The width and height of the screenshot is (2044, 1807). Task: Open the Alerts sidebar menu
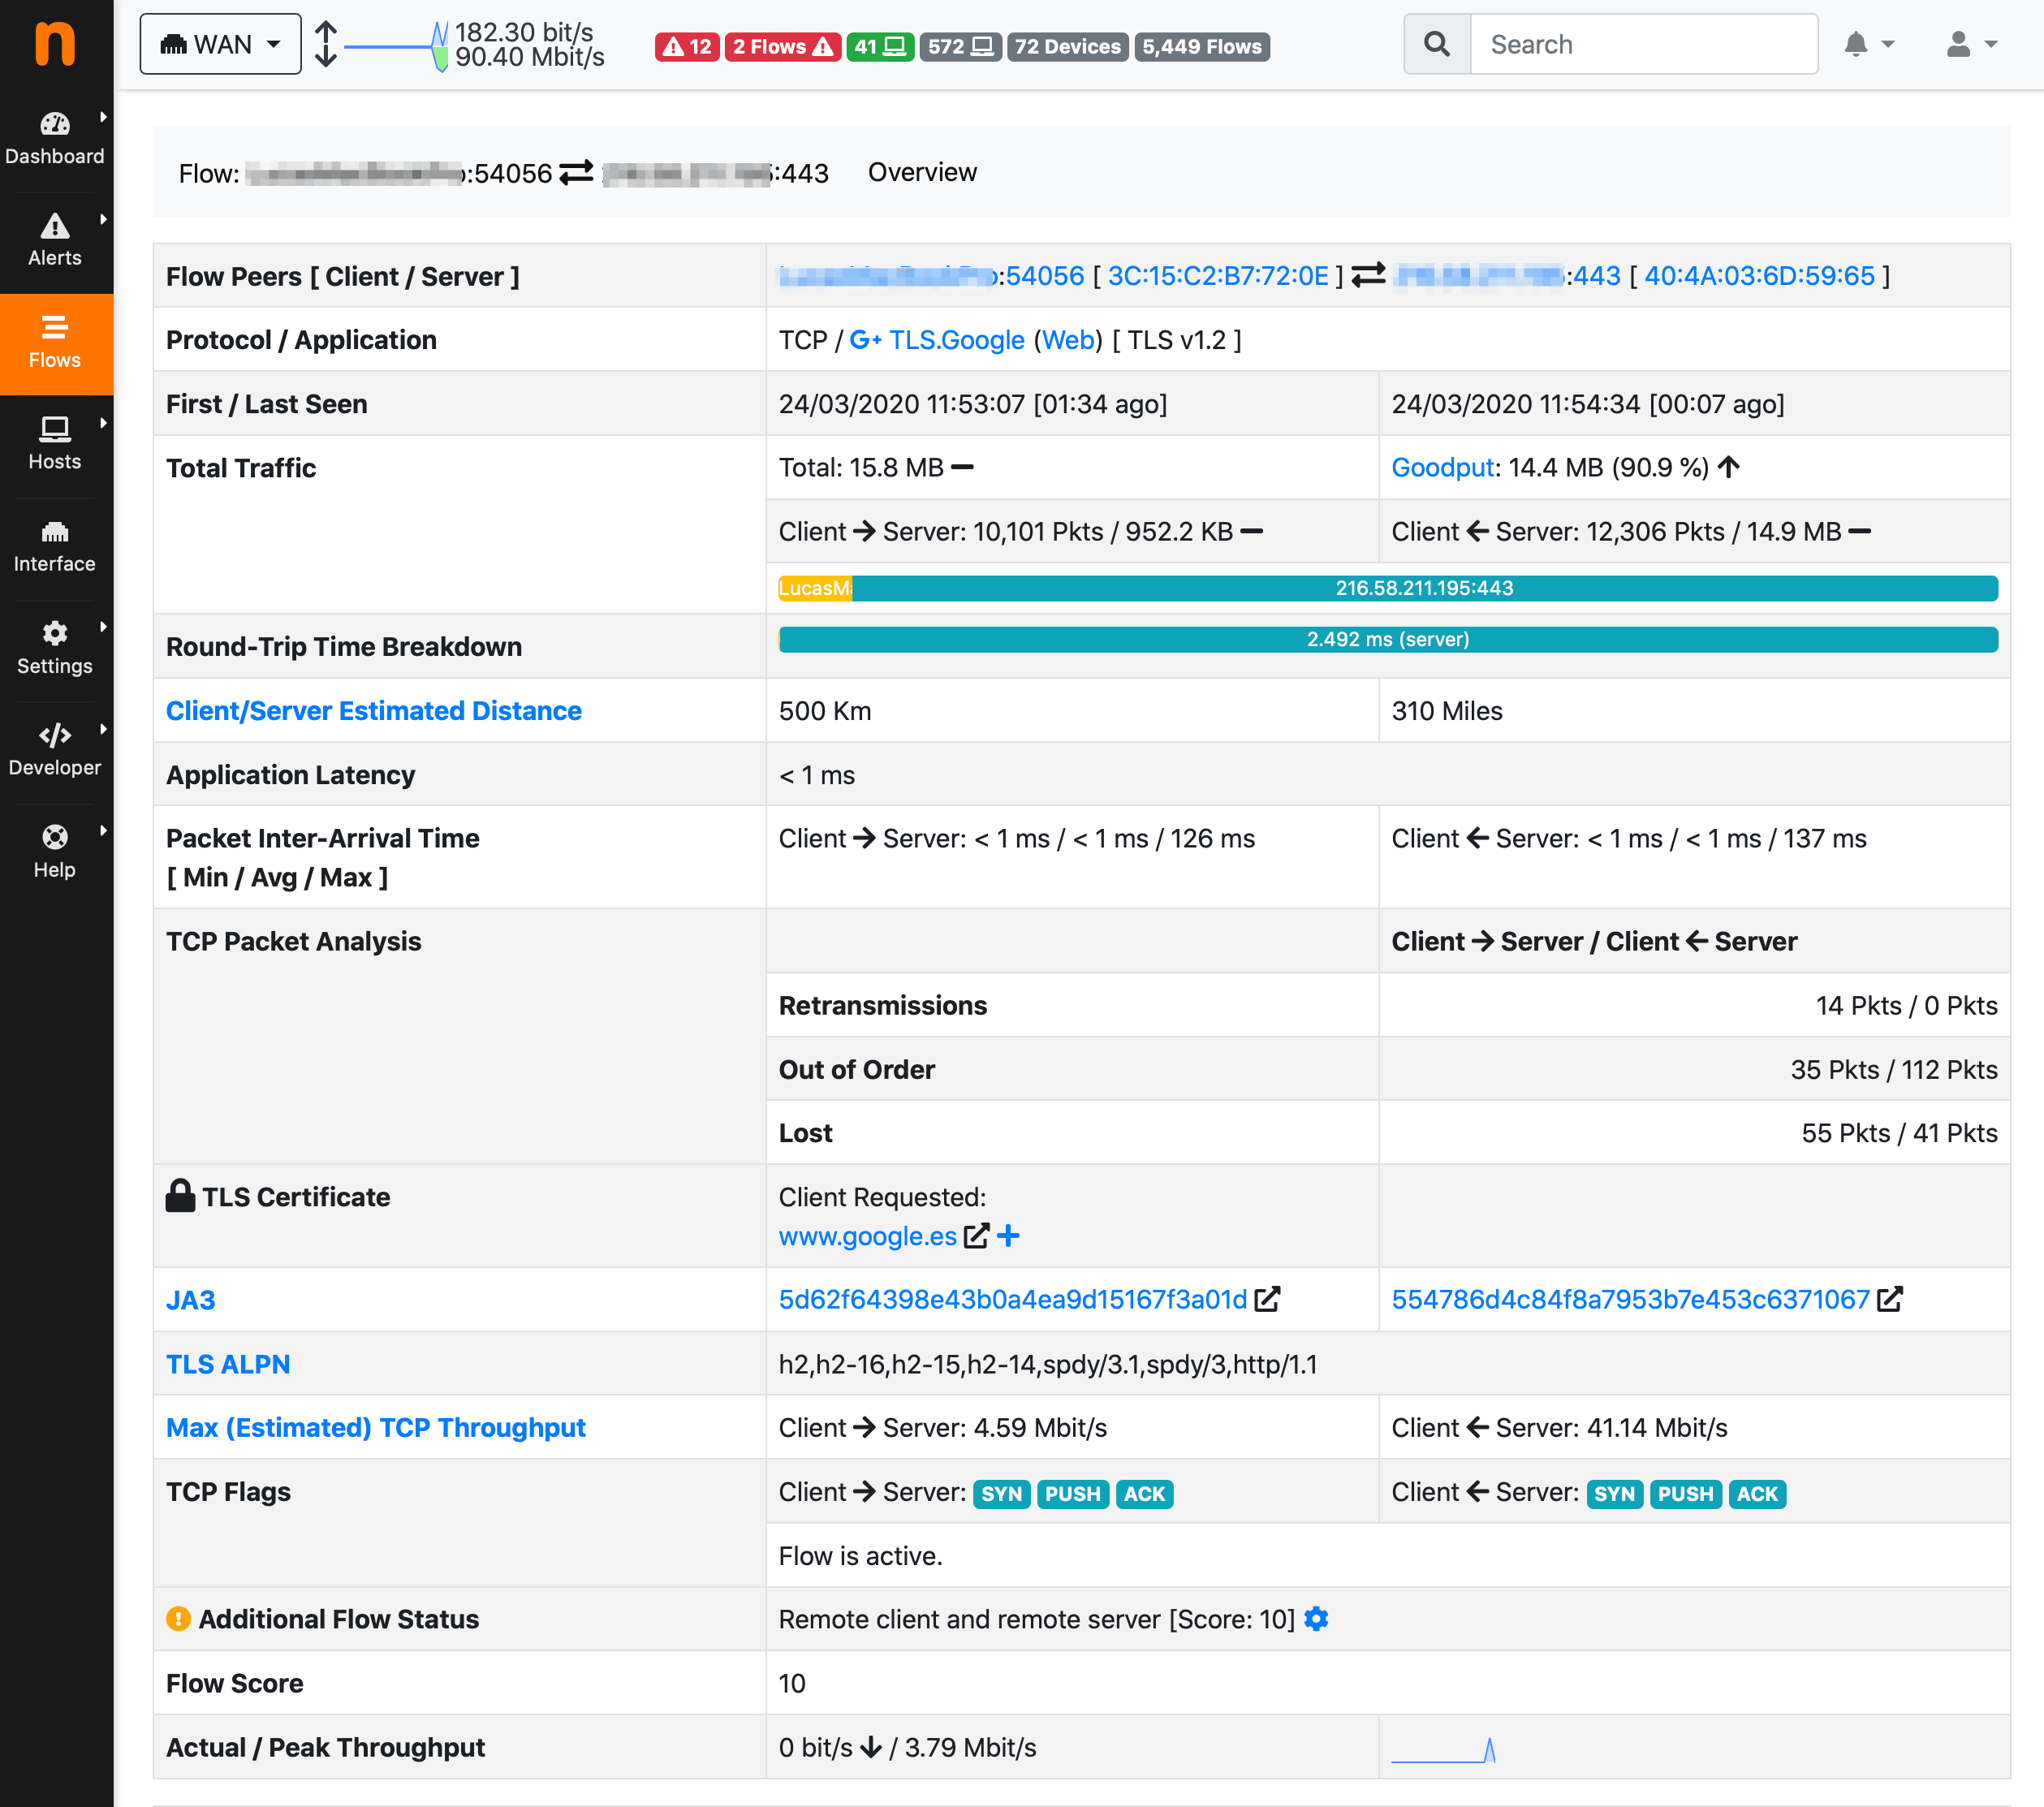click(55, 240)
